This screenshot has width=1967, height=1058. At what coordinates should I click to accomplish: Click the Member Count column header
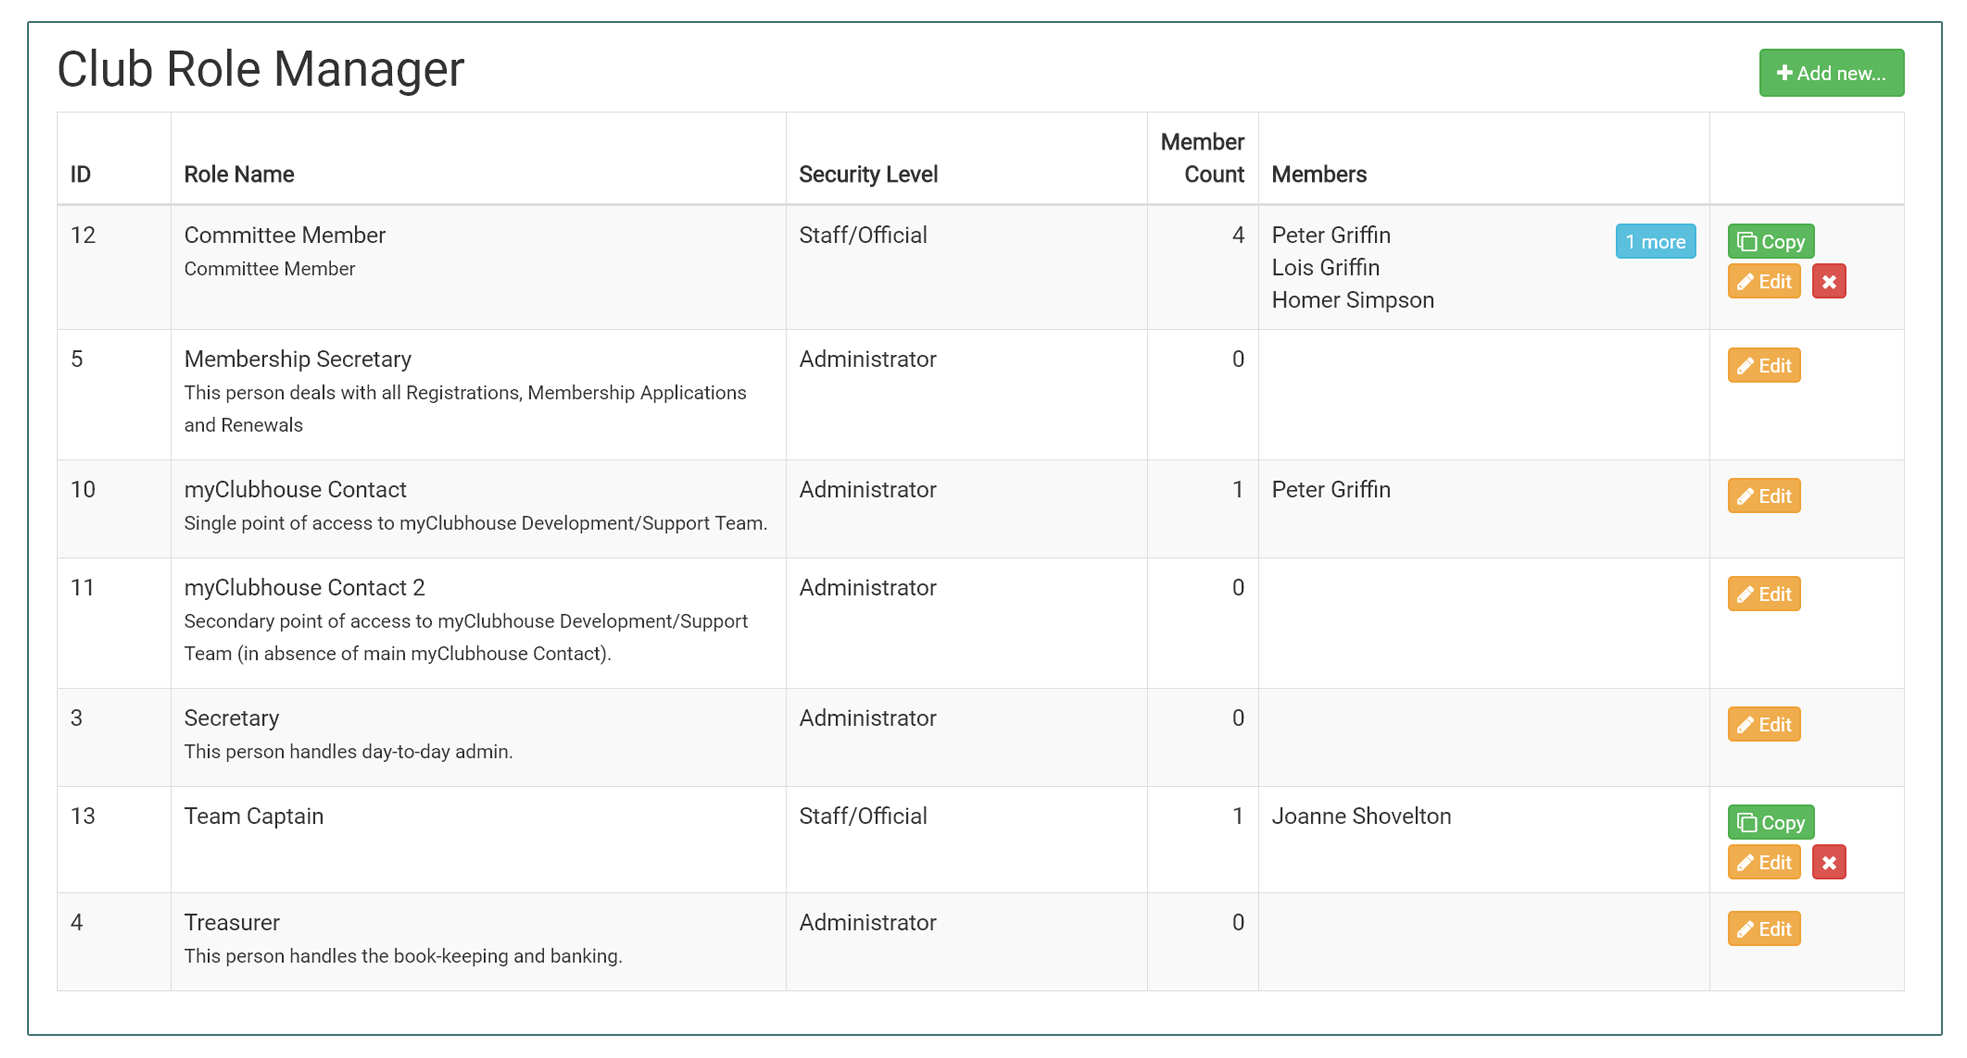[x=1202, y=158]
